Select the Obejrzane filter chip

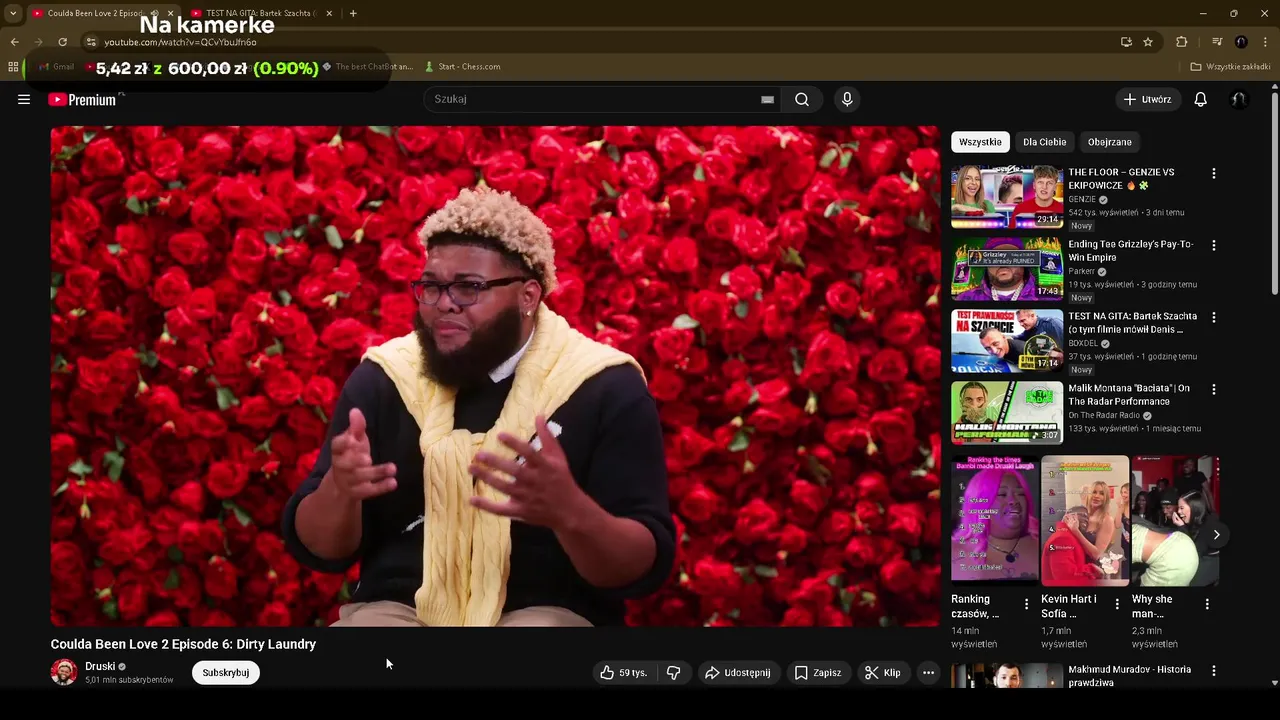pyautogui.click(x=1110, y=142)
